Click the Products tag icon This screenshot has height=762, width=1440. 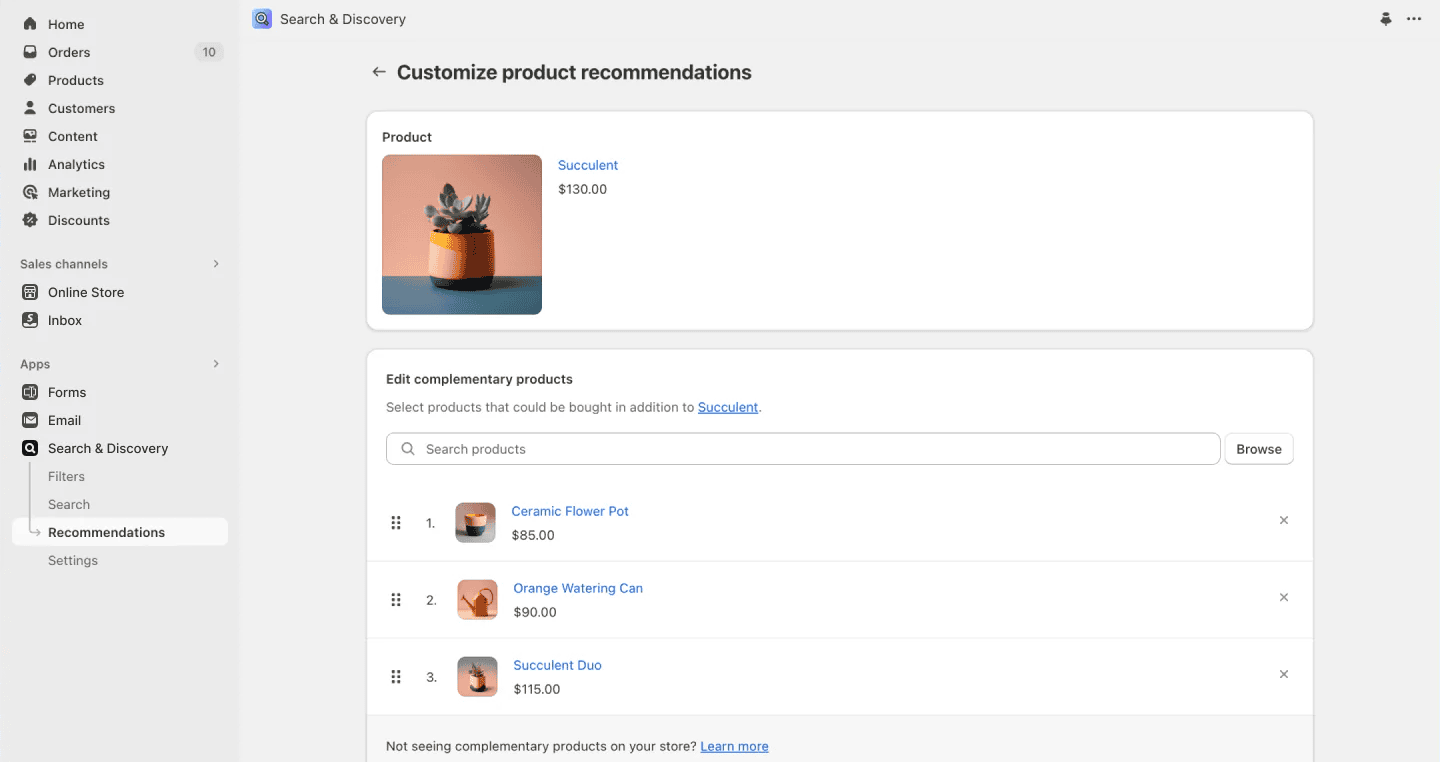(30, 80)
